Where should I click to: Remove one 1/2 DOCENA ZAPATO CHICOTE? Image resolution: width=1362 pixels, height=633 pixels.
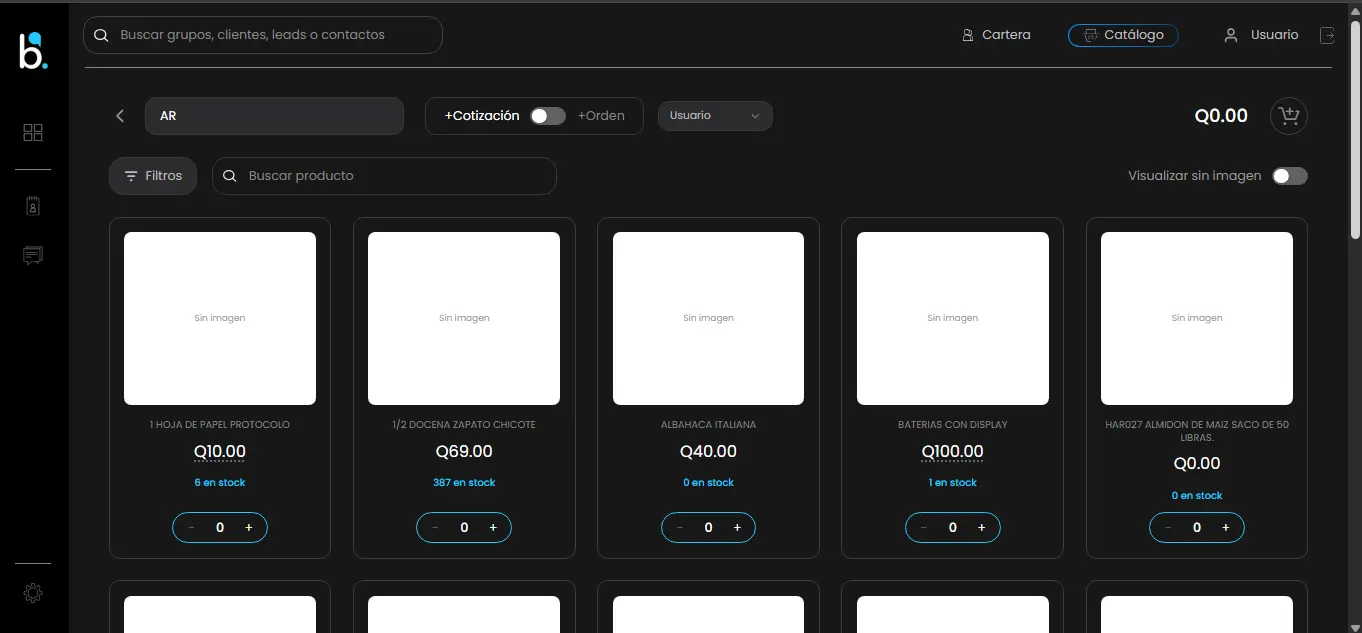[x=435, y=528]
